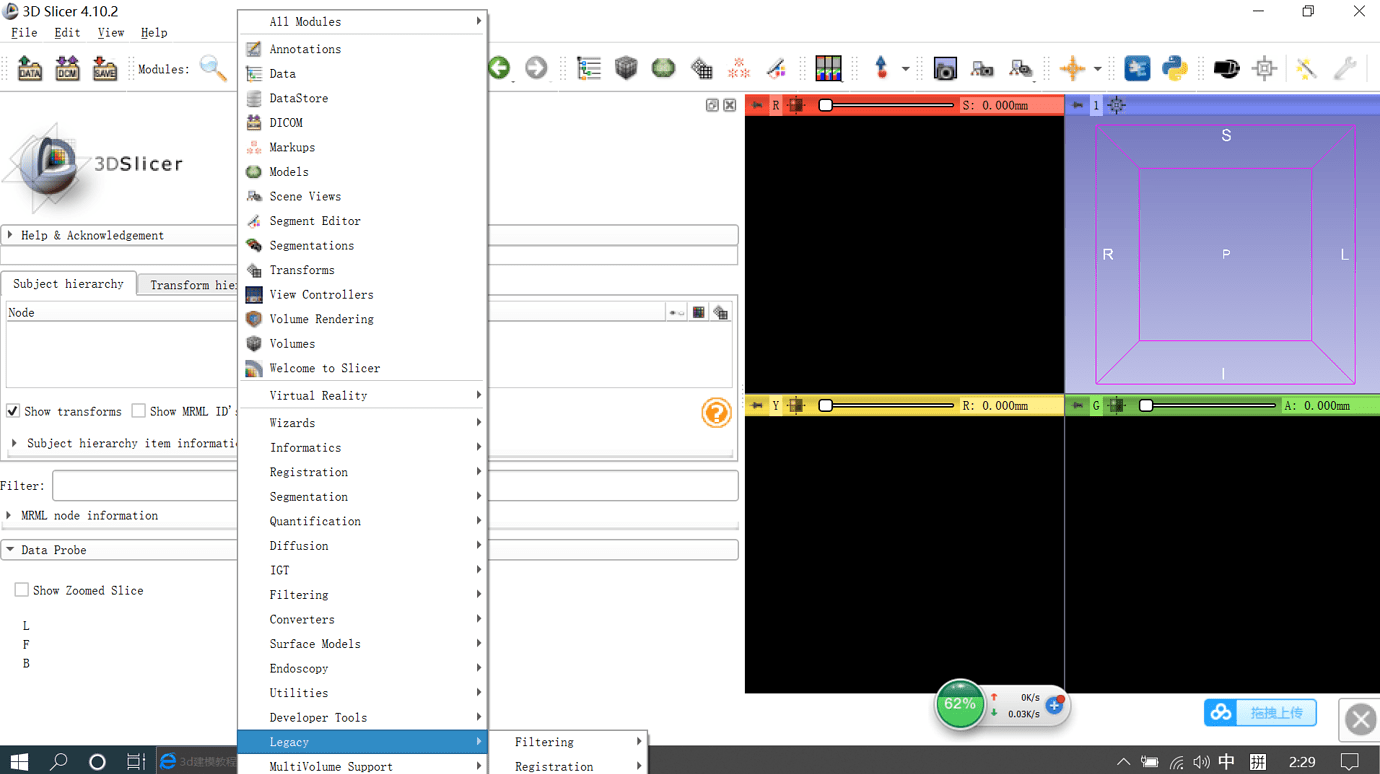Viewport: 1380px width, 774px height.
Task: Click the Load DICOM data toolbar icon
Action: 67,68
